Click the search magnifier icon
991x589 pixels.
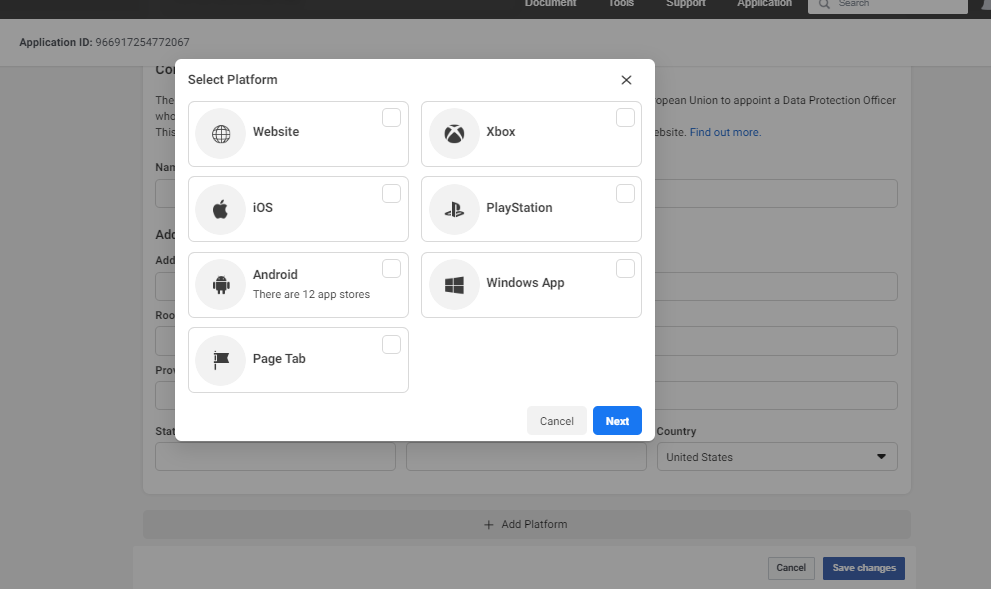click(x=825, y=4)
